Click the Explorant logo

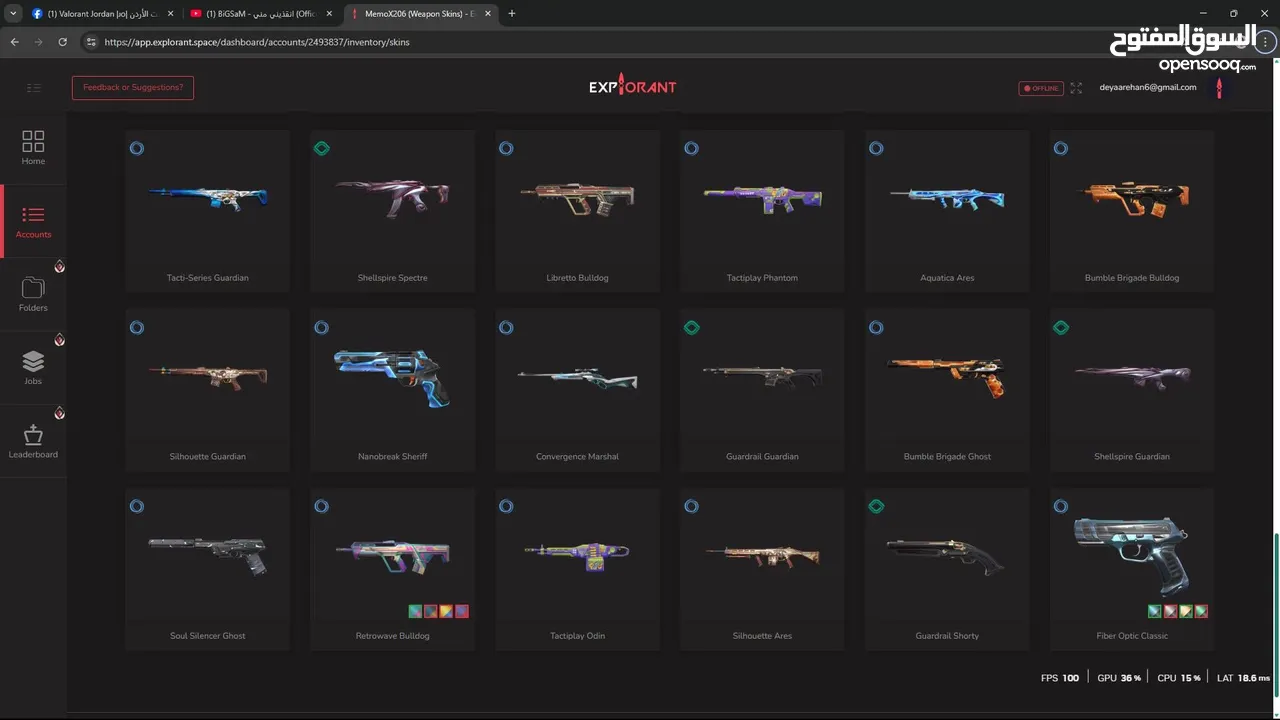(x=632, y=86)
